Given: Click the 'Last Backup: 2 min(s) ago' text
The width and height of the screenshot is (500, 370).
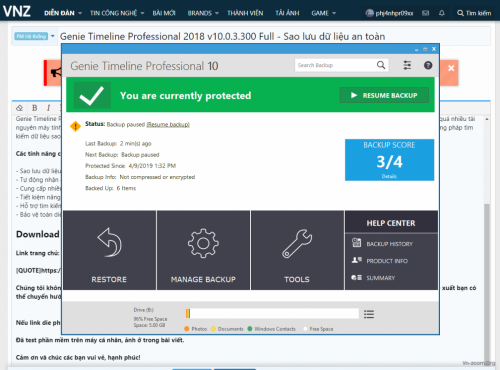Looking at the screenshot, I should (118, 144).
